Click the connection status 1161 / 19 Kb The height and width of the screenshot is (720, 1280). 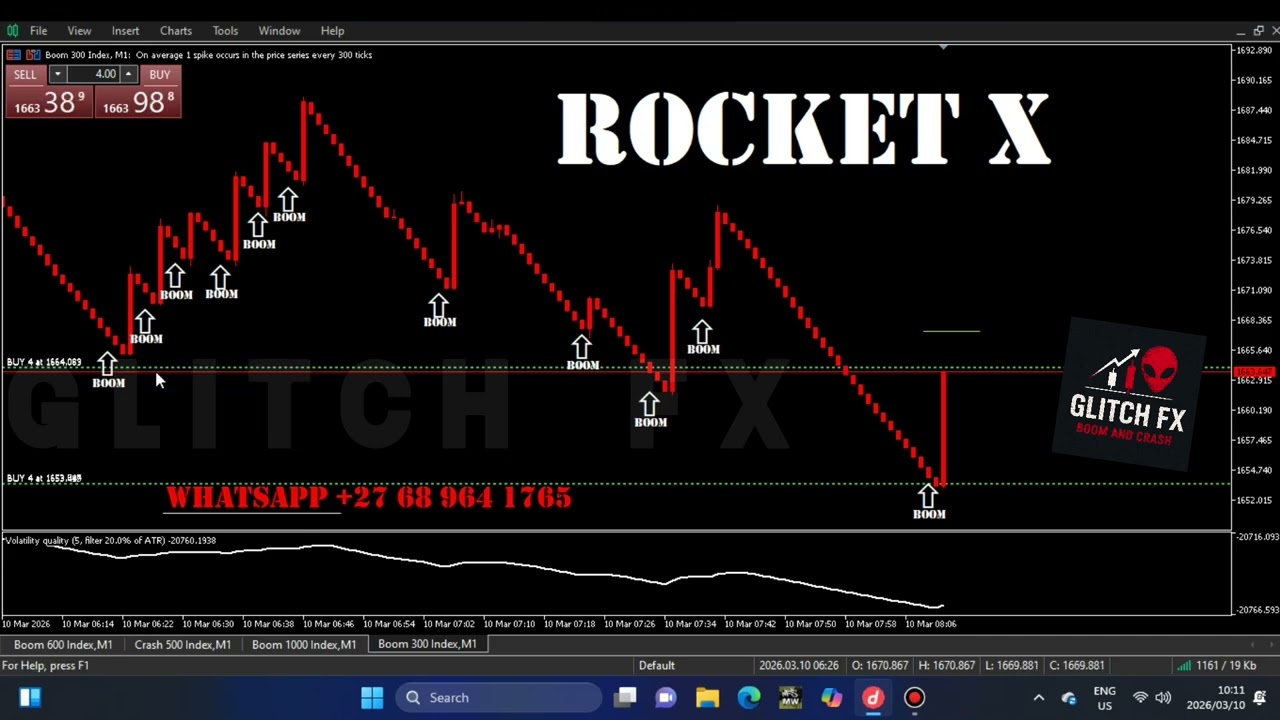(x=1216, y=666)
